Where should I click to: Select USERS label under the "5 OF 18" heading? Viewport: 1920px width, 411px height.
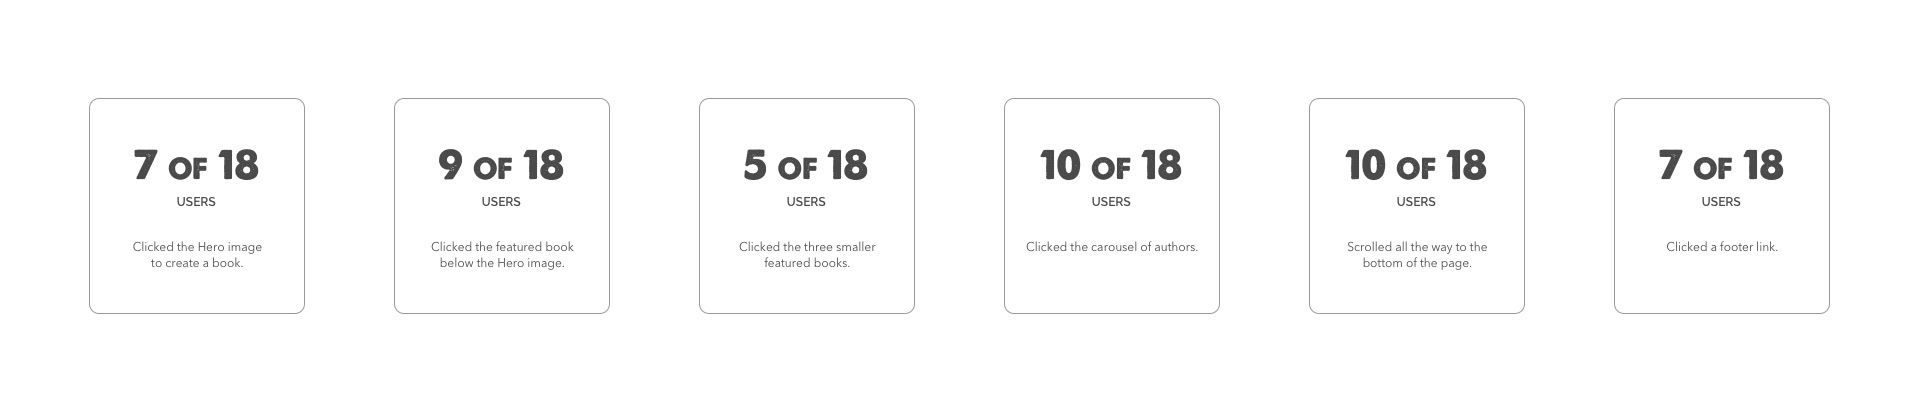[x=806, y=202]
